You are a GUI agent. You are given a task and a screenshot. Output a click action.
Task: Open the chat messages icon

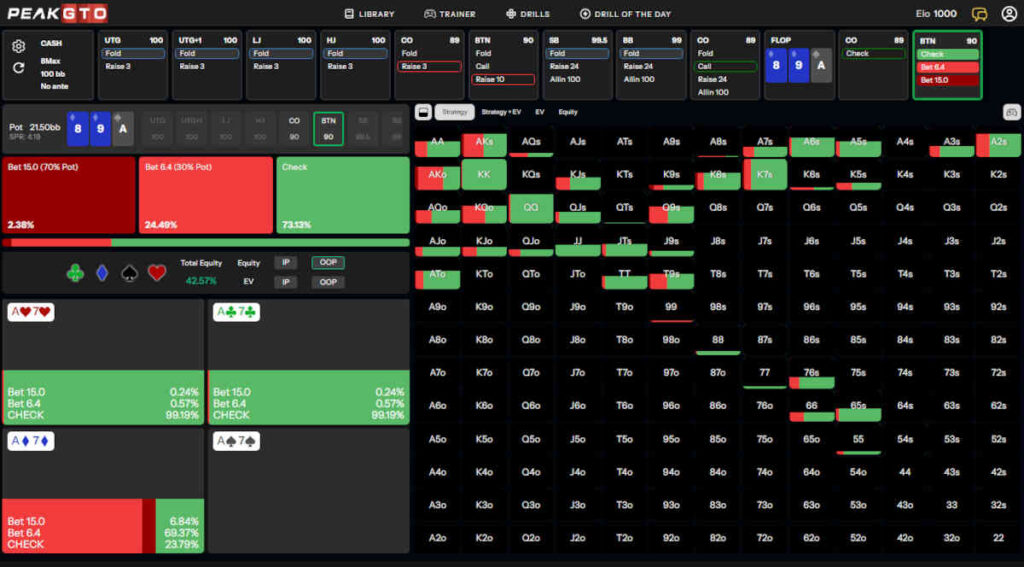pos(979,14)
